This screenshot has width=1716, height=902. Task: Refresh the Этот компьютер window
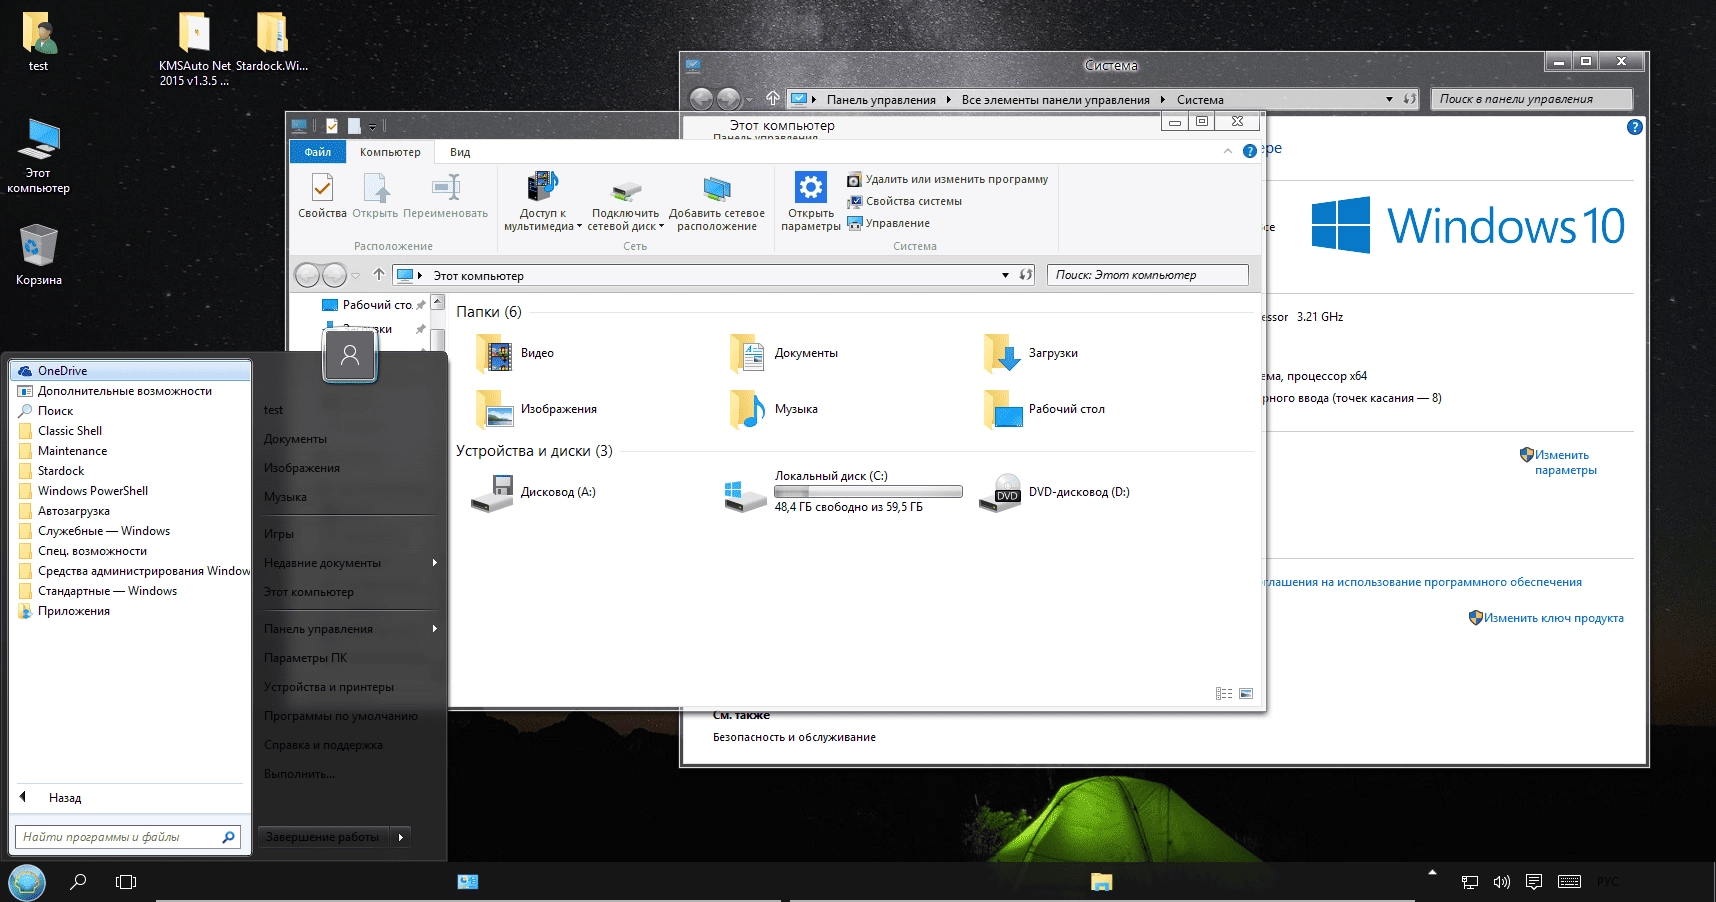[1026, 275]
